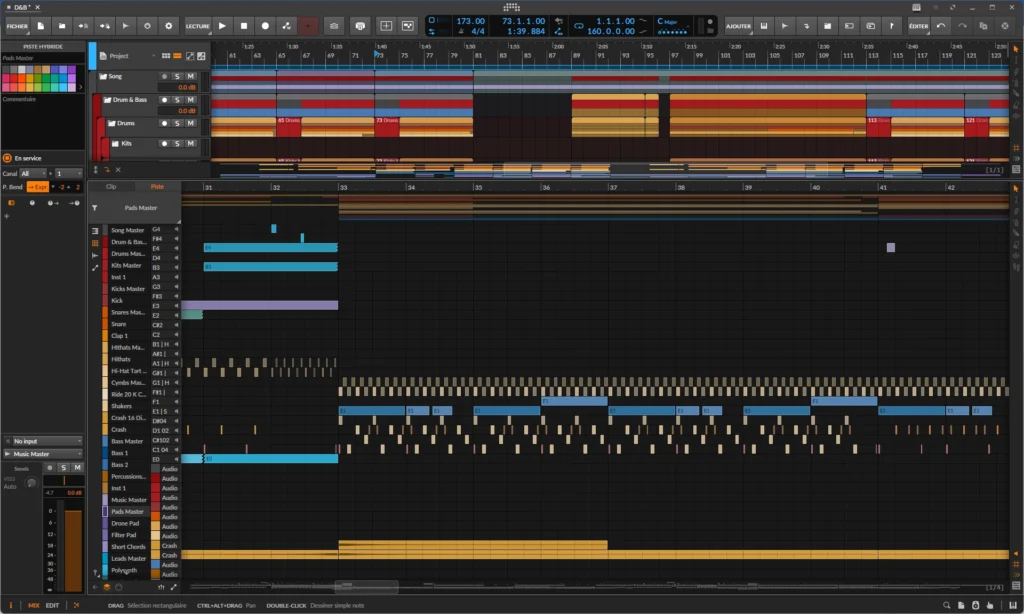
Task: Switch to the Clip tab in the editor
Action: tap(110, 185)
